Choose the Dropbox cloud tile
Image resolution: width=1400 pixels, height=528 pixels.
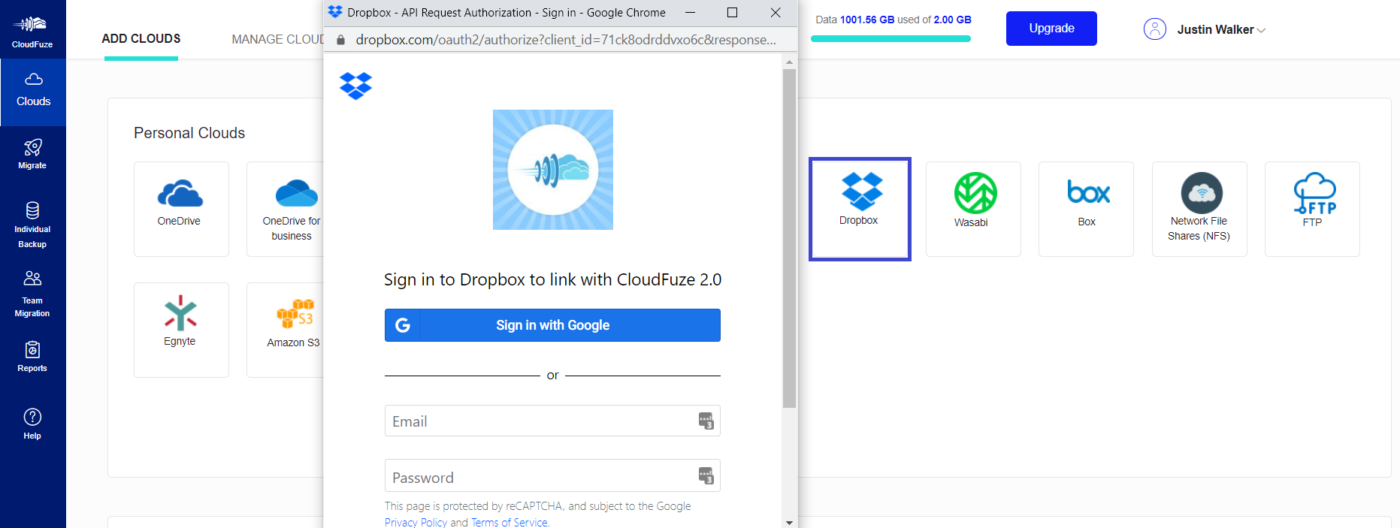pos(860,209)
